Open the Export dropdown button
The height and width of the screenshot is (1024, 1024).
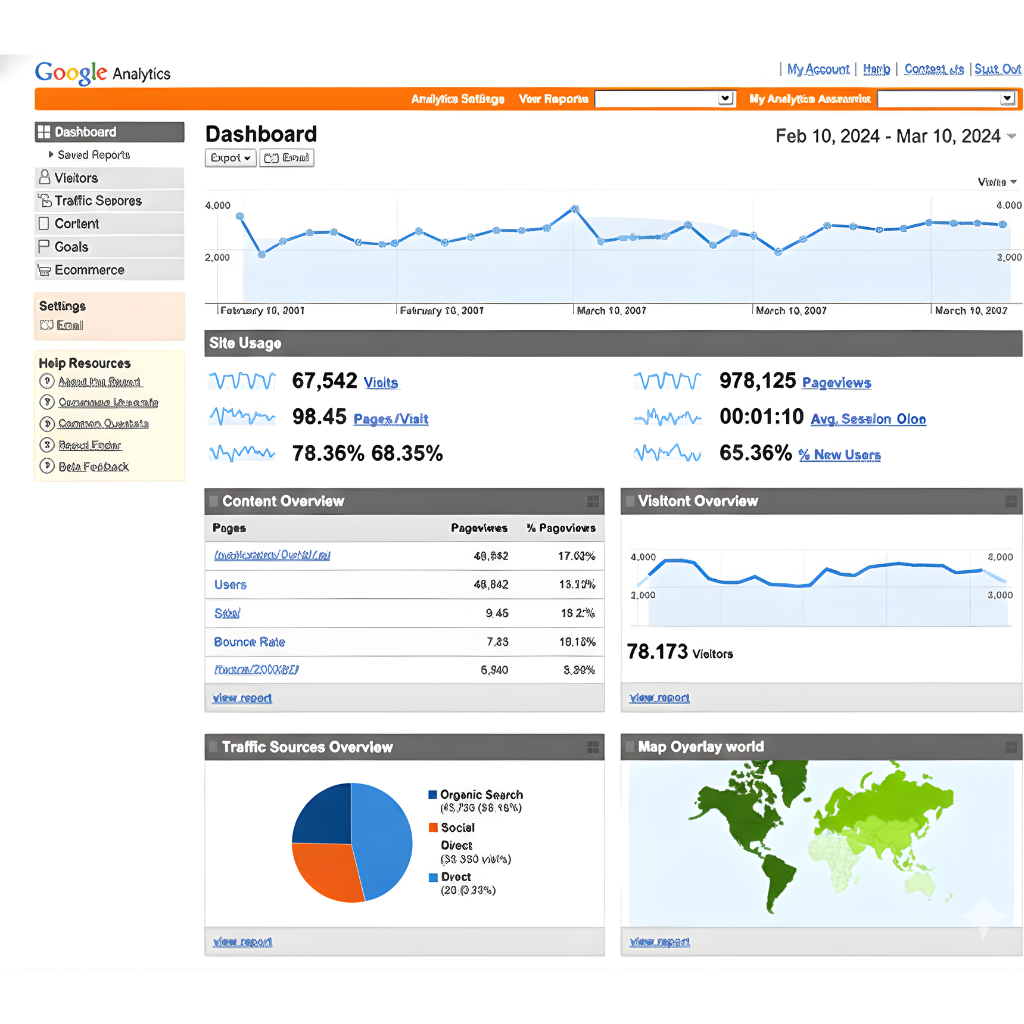click(x=230, y=158)
